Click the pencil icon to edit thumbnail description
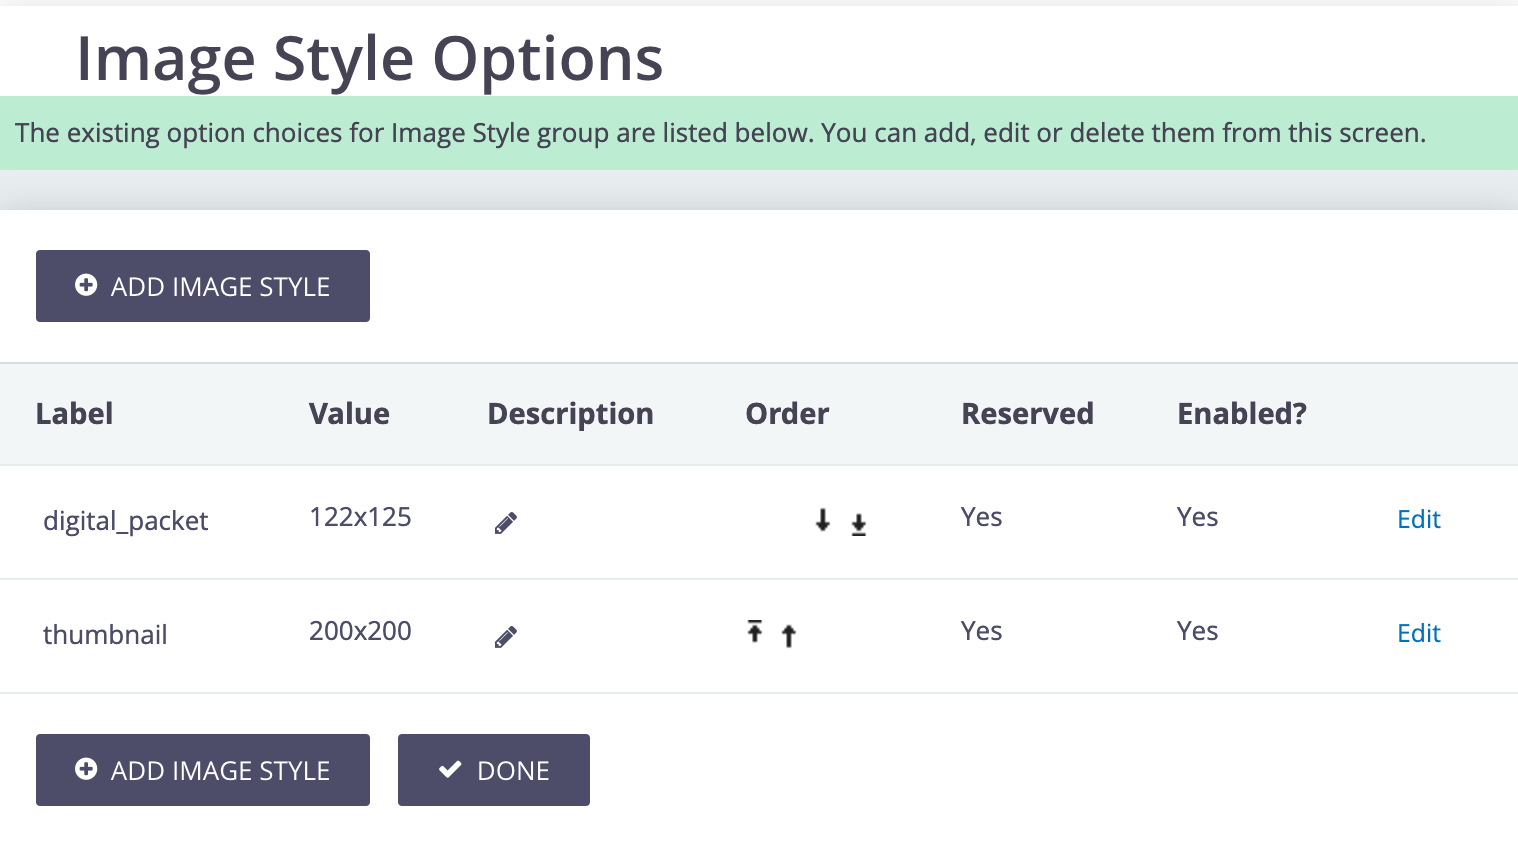1518x846 pixels. point(506,636)
